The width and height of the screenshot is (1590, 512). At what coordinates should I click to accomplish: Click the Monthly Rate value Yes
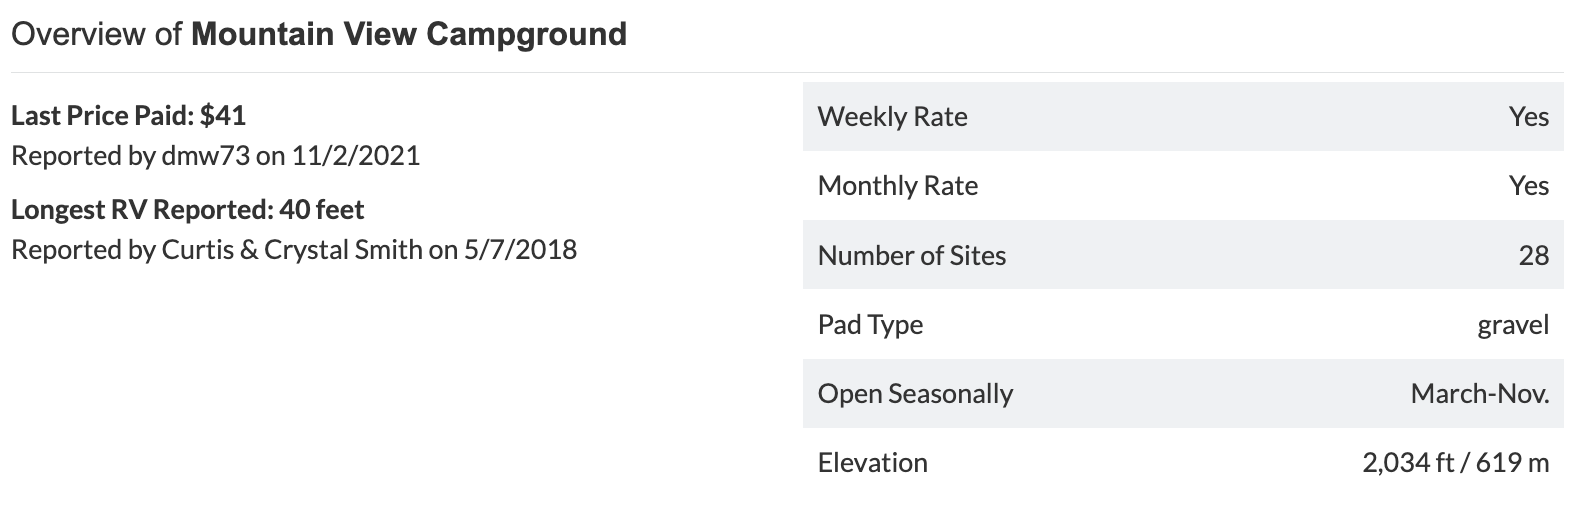tap(1529, 186)
